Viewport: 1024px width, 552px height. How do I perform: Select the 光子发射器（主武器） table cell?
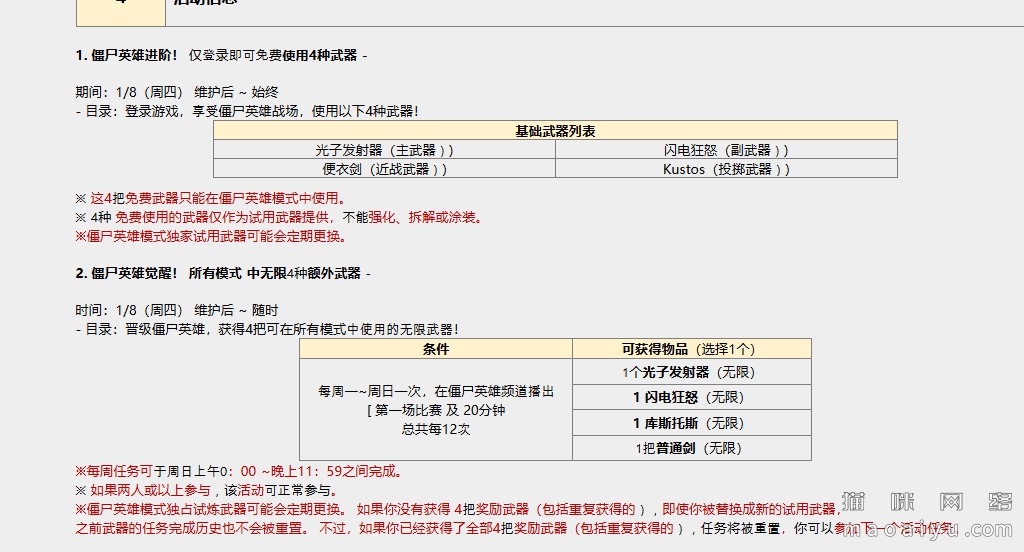point(384,150)
